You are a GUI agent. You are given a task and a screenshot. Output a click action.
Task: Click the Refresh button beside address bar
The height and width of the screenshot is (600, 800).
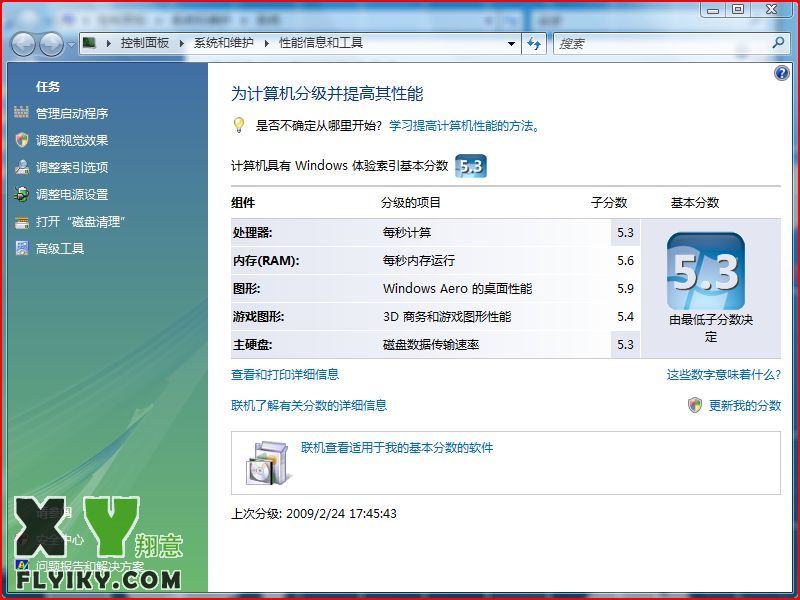click(534, 44)
